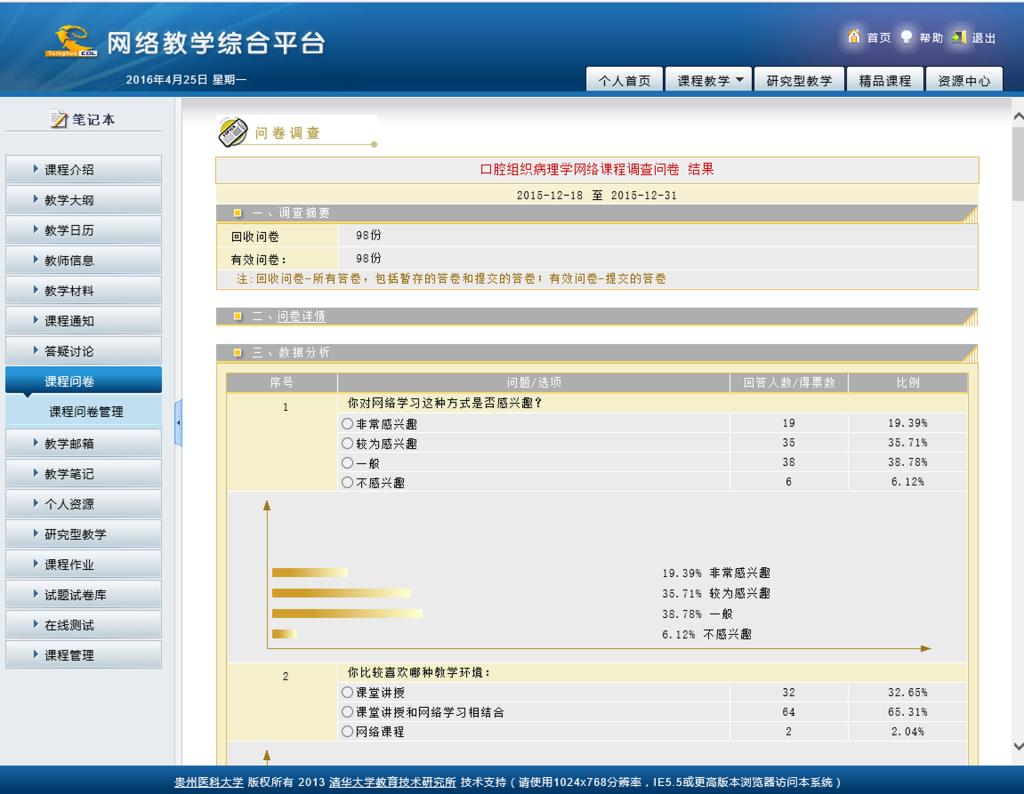Viewport: 1024px width, 794px height.
Task: Expand the 教学笔记 sidebar section
Action: pyautogui.click(x=84, y=473)
